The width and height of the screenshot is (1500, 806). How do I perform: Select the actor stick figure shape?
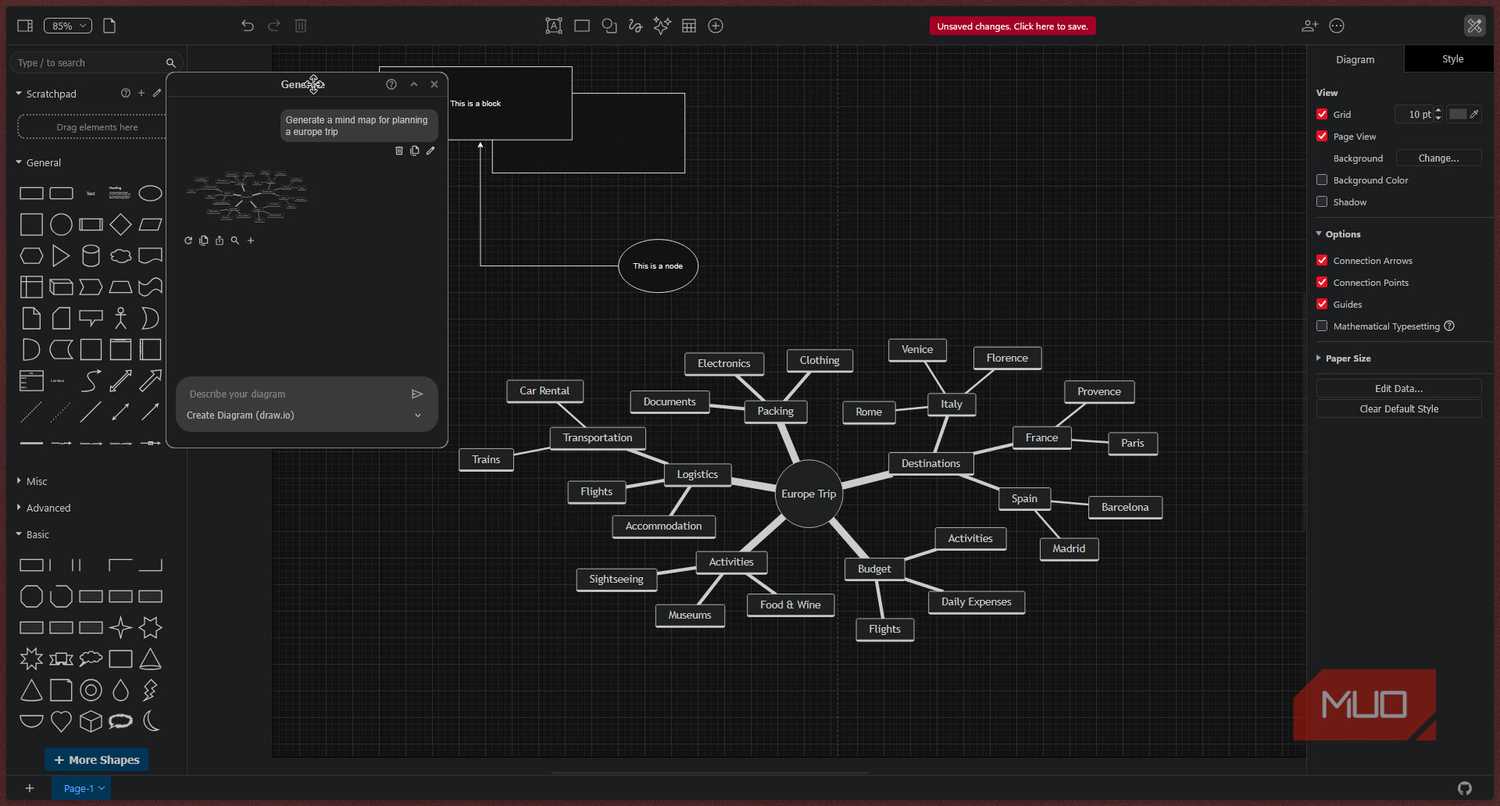point(120,318)
